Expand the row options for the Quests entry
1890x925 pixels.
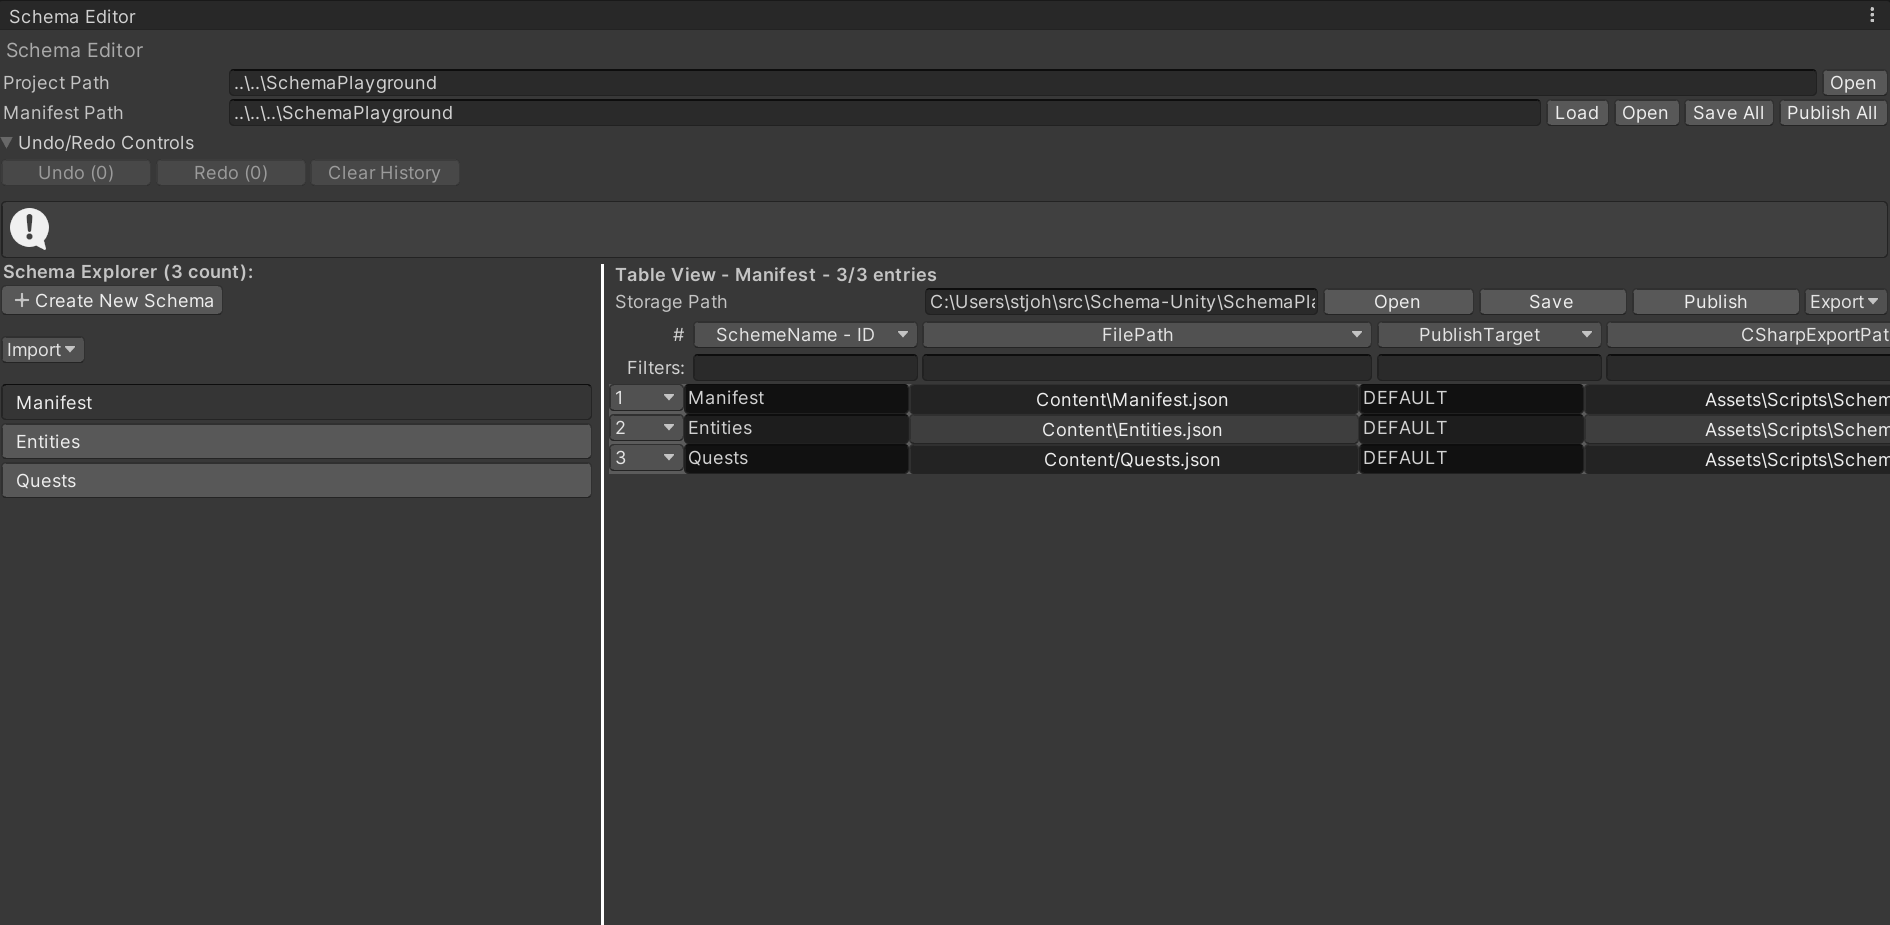coord(669,458)
